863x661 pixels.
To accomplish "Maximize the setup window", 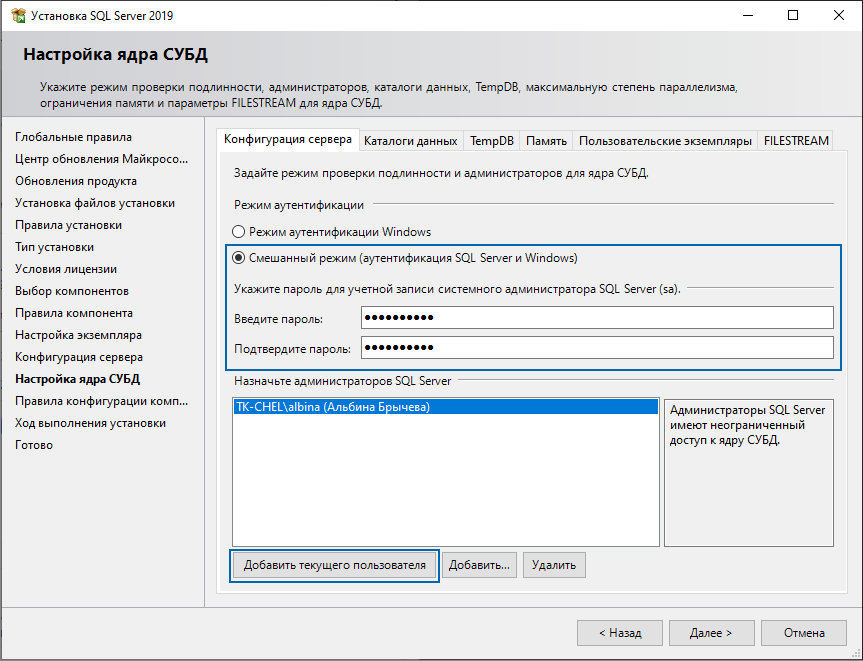I will (793, 15).
